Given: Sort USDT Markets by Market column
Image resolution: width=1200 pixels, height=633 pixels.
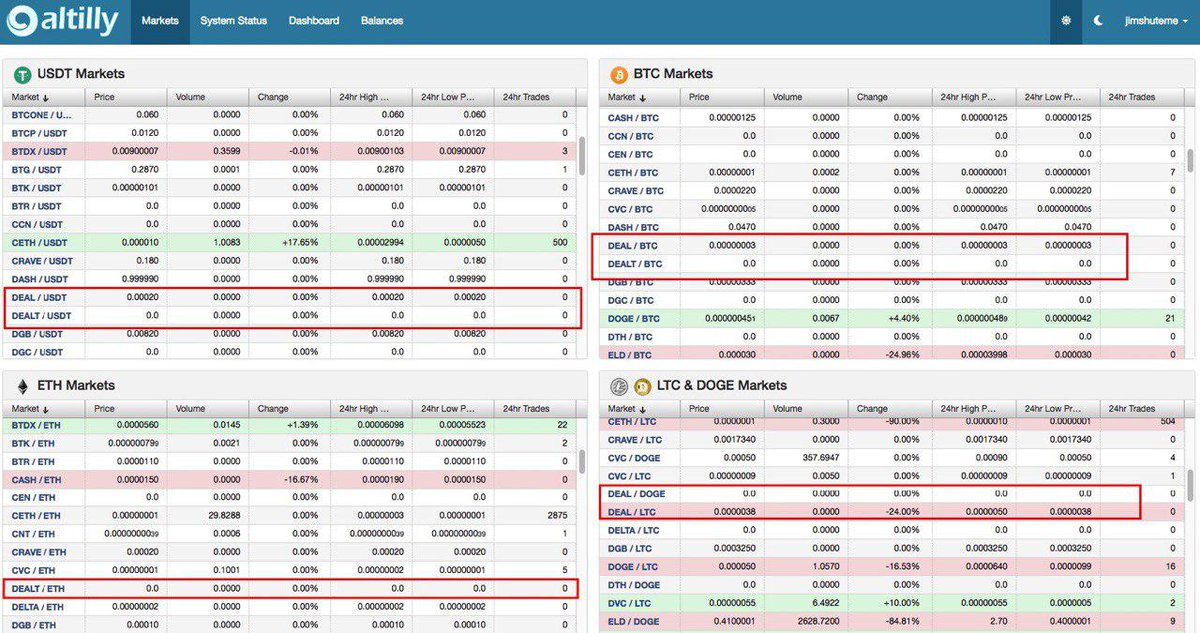Looking at the screenshot, I should pyautogui.click(x=45, y=97).
